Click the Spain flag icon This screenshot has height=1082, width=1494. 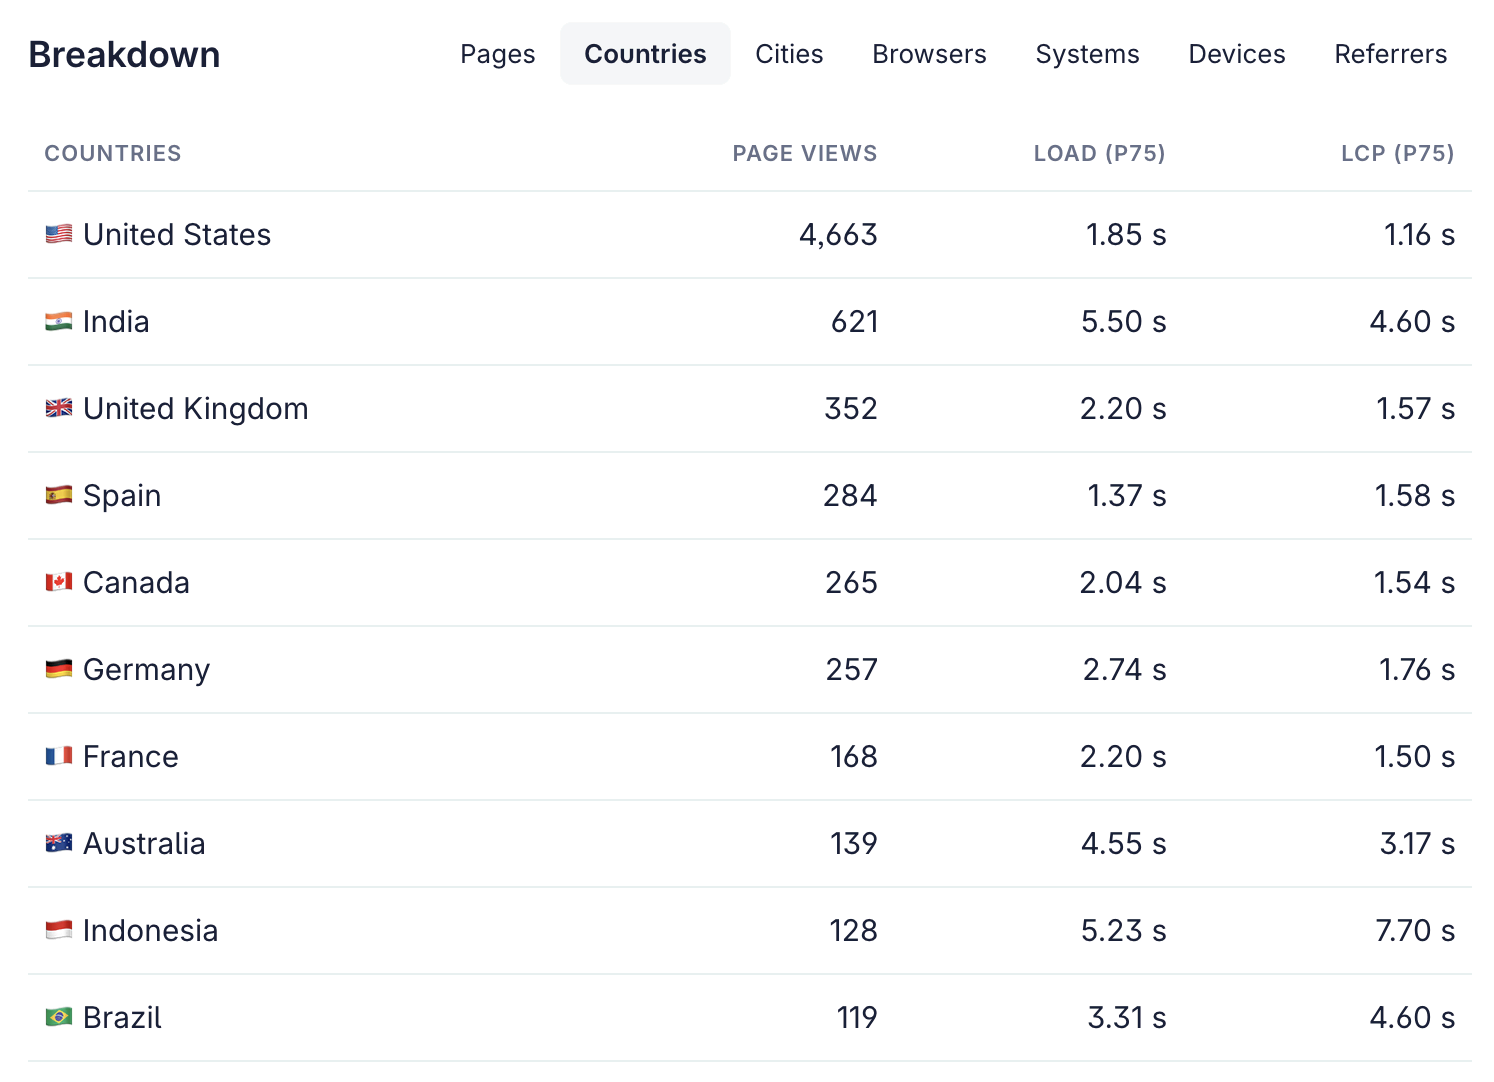pos(59,495)
